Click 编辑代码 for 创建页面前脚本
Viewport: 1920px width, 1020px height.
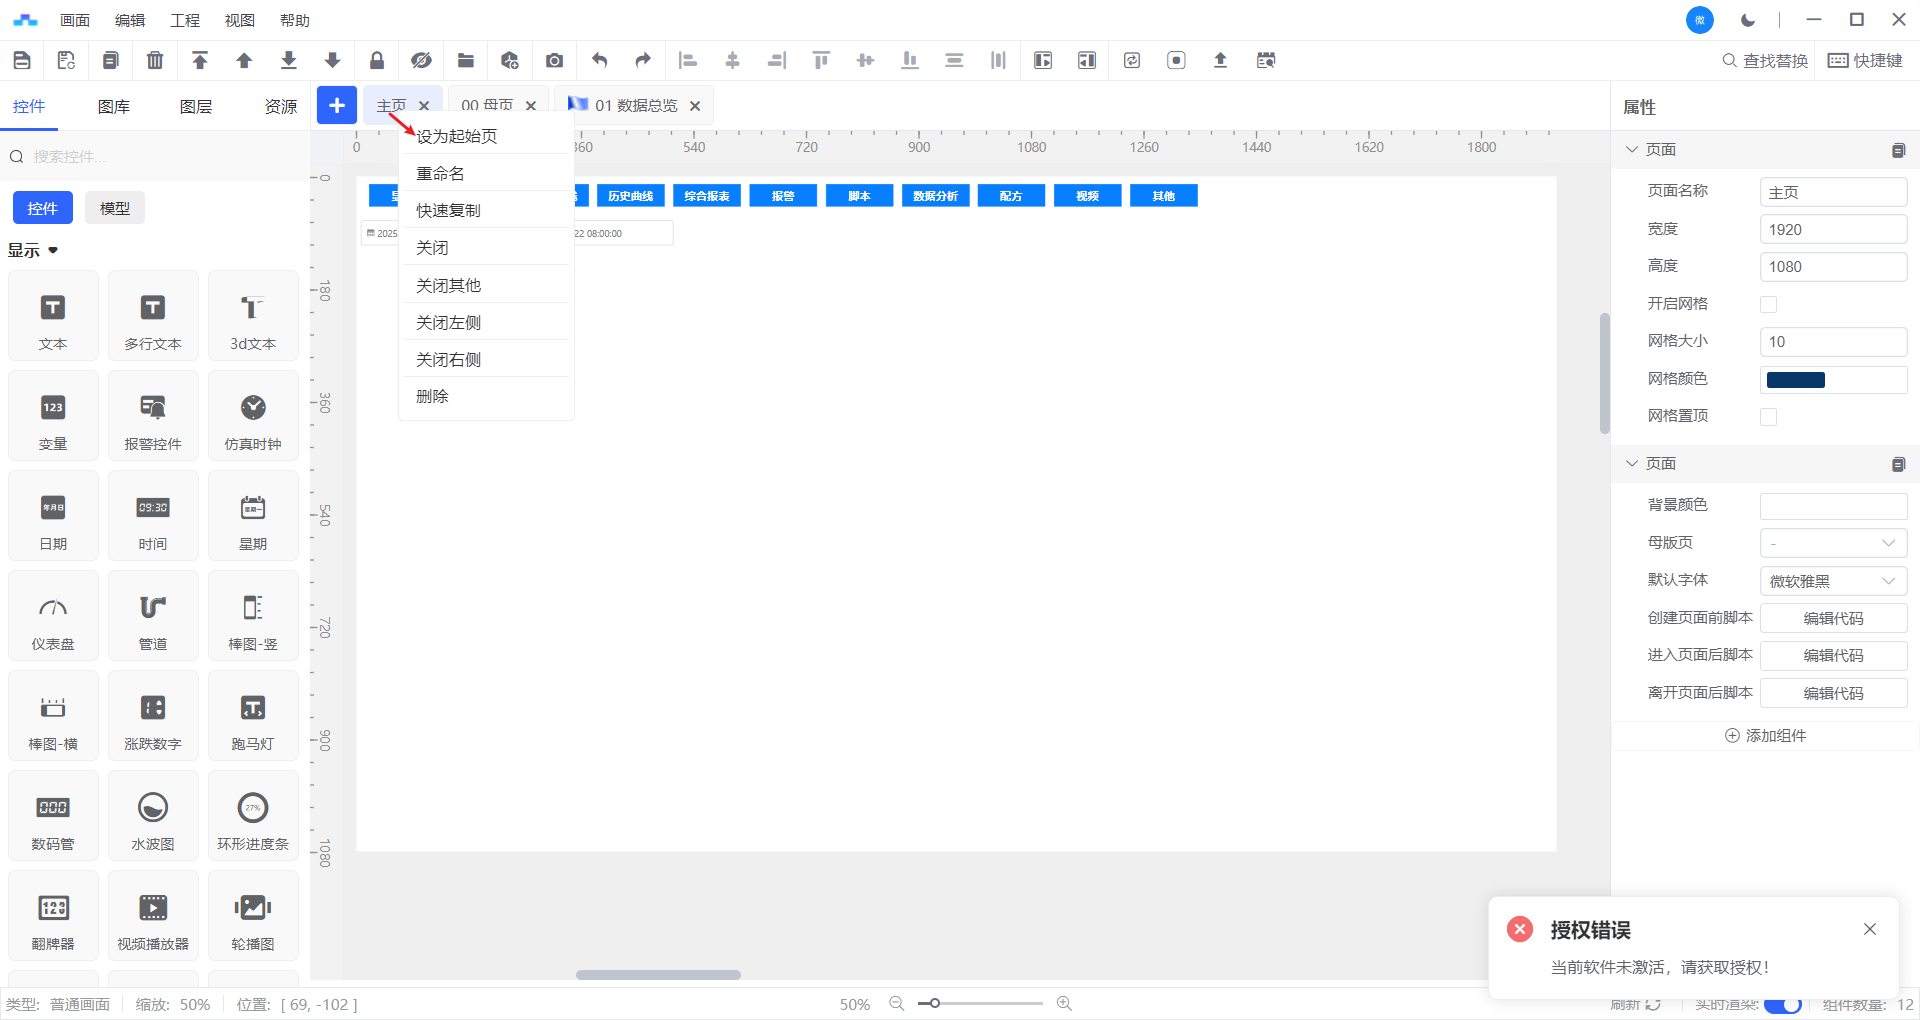[1833, 618]
